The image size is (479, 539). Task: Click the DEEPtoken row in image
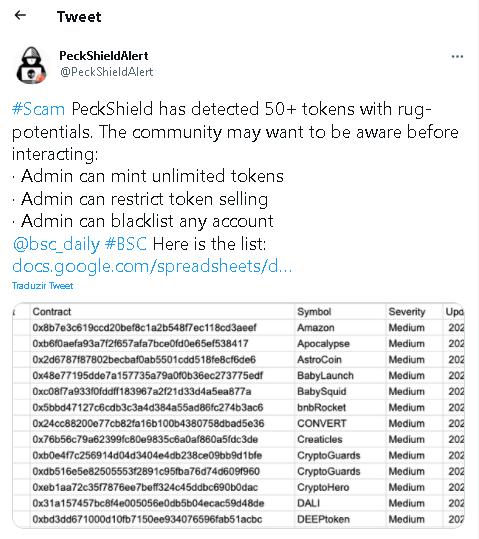(238, 519)
